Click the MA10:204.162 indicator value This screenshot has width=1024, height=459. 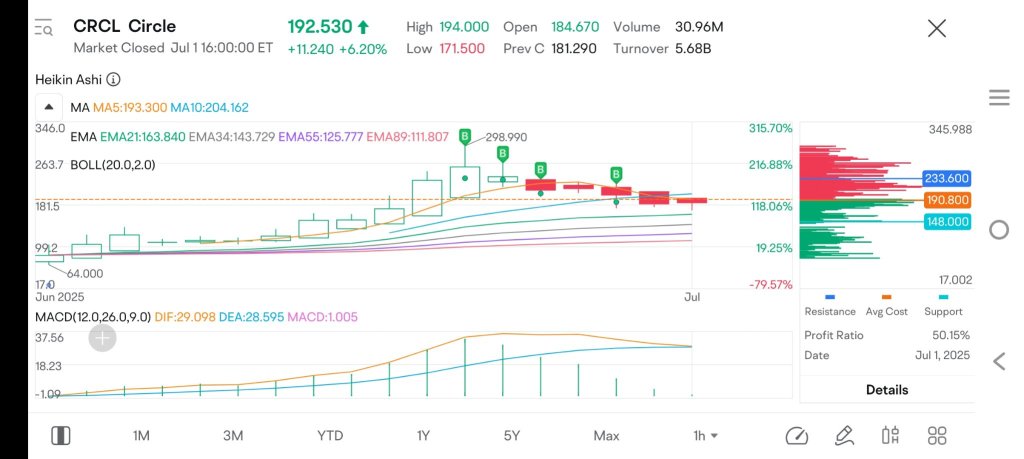tap(210, 108)
